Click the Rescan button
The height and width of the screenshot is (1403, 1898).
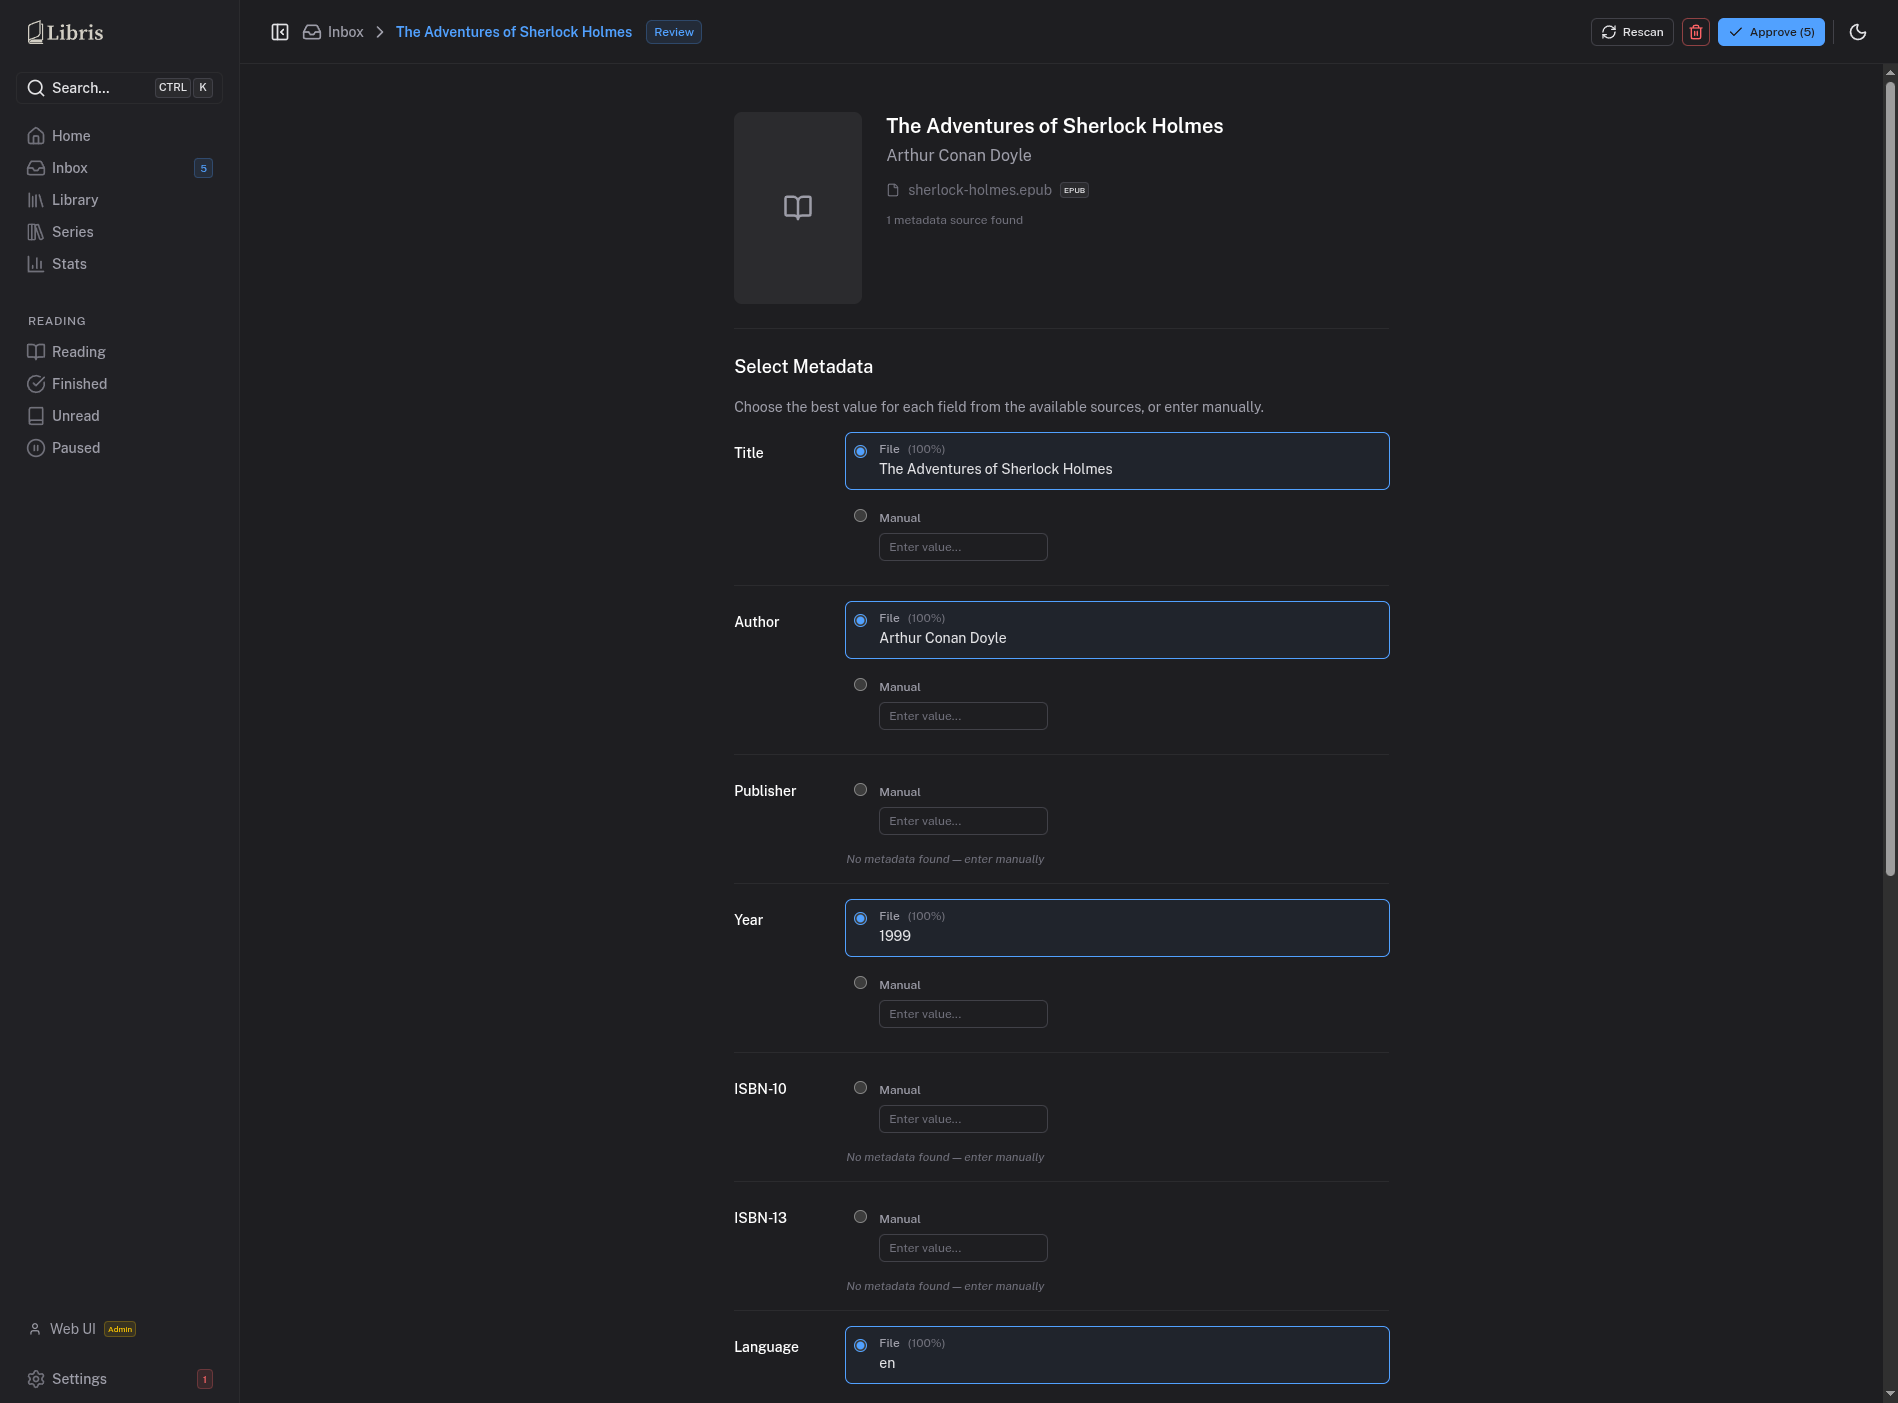coord(1632,32)
